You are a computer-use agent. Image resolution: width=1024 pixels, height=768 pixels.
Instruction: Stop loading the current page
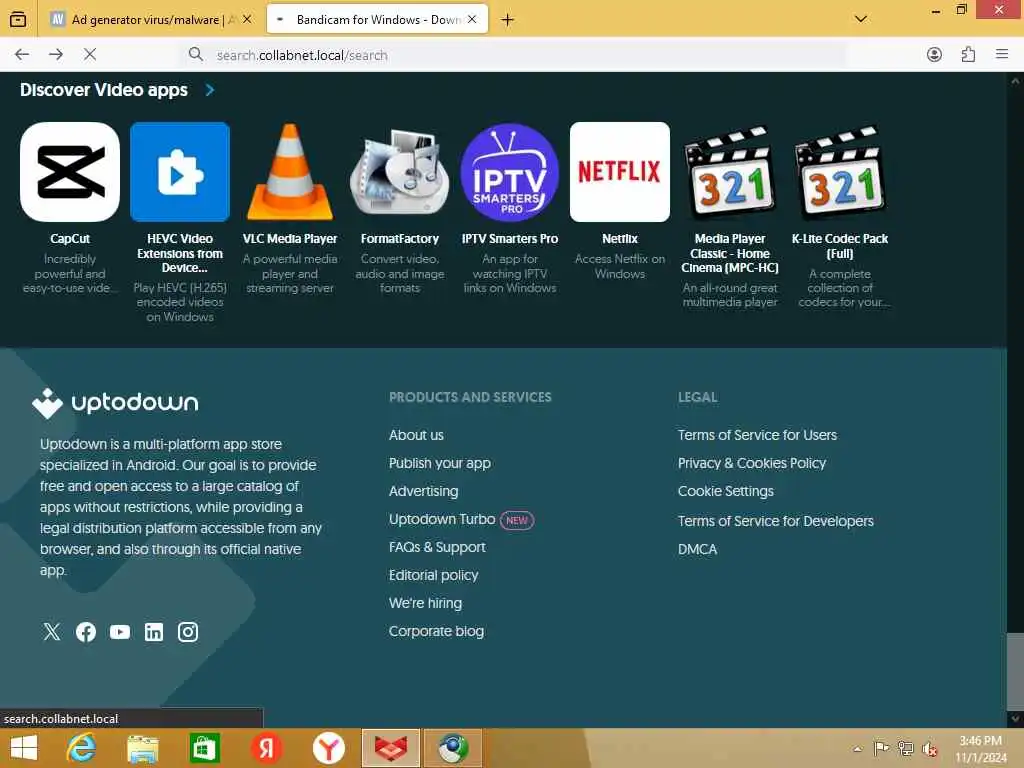[x=90, y=55]
